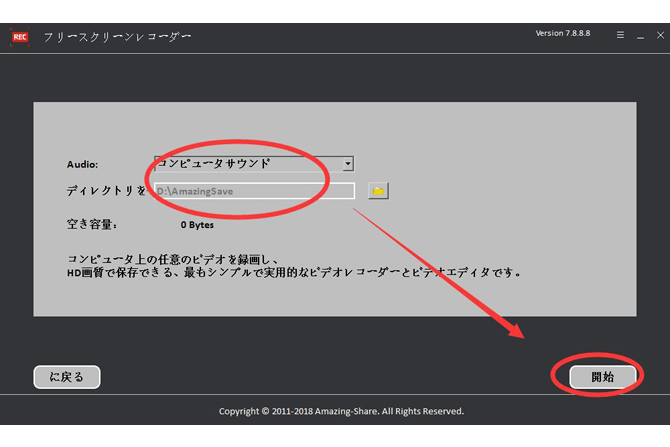Click the ディレクトリを label
Image resolution: width=670 pixels, height=447 pixels.
106,191
